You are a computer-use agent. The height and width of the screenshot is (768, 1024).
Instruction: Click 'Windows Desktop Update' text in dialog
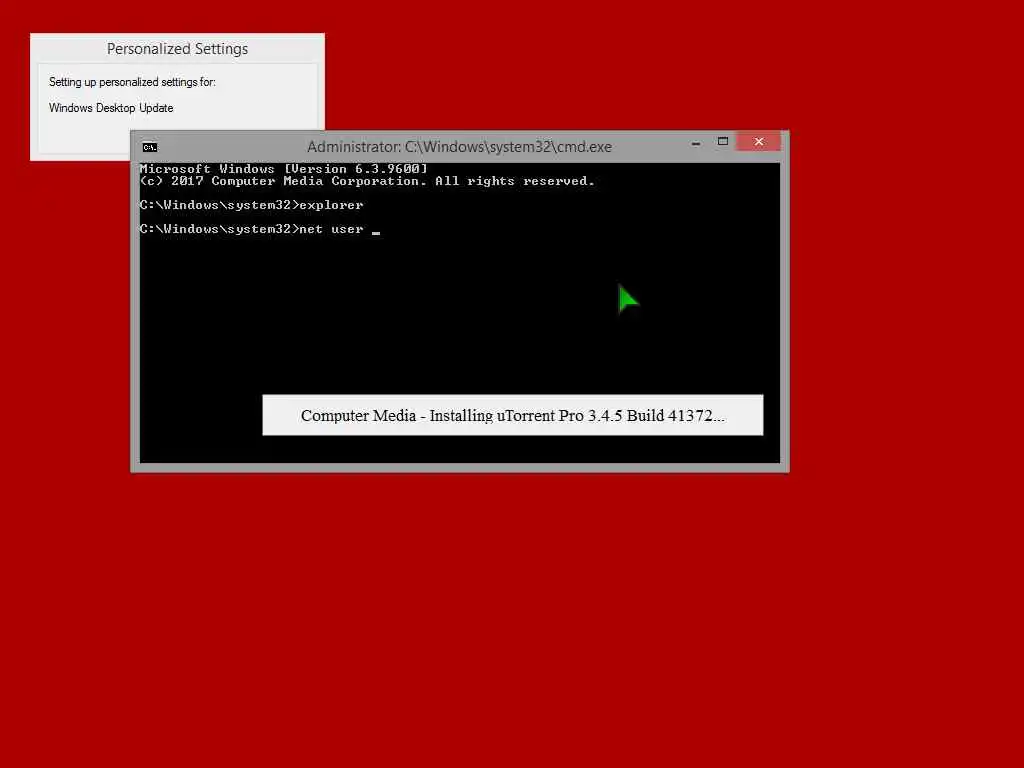[x=111, y=108]
